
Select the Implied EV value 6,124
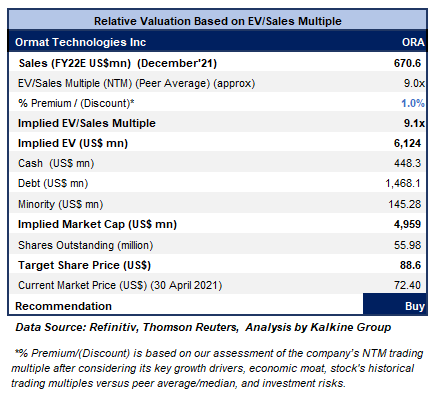coord(407,143)
